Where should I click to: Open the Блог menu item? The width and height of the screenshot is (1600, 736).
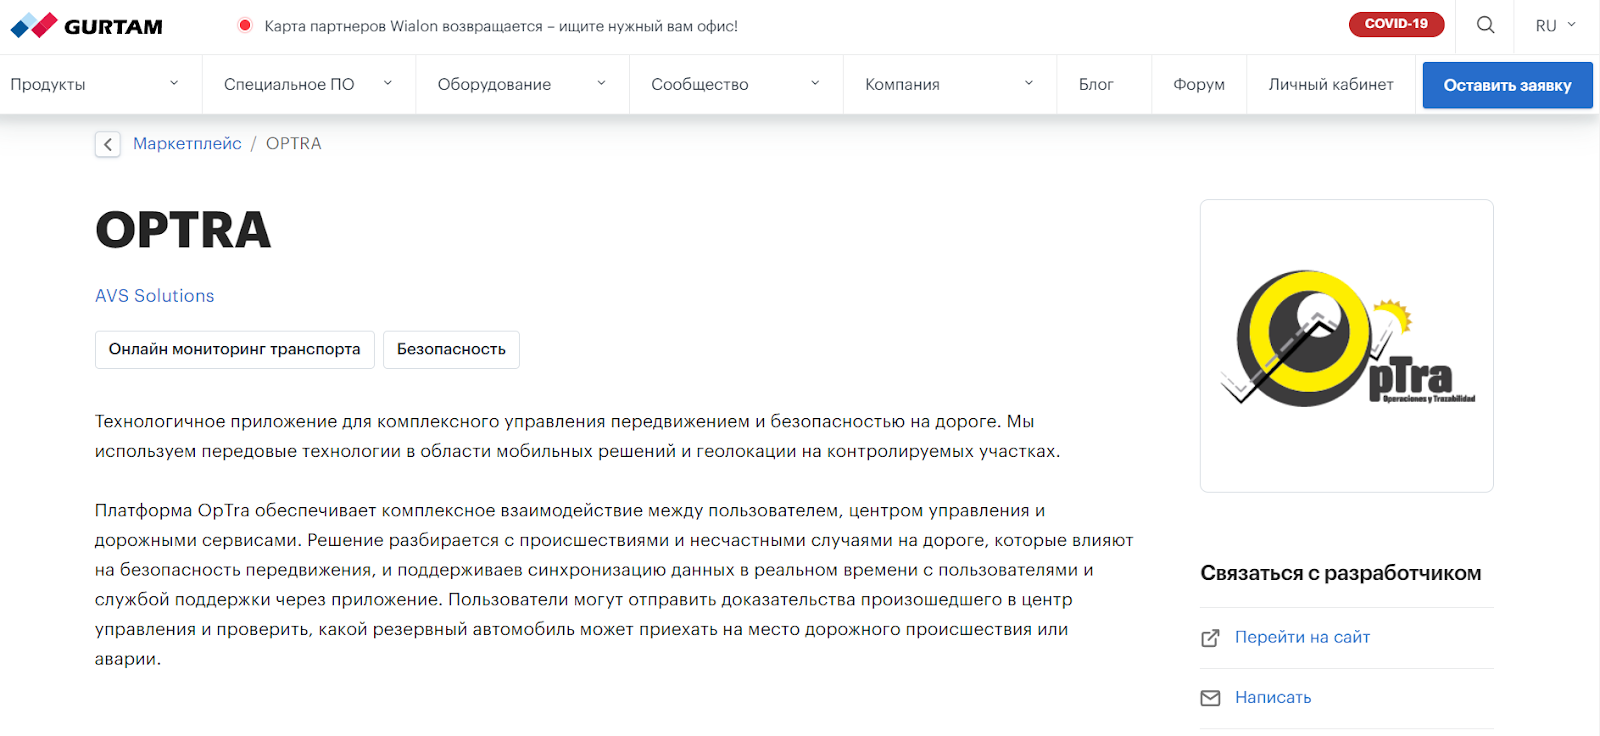tap(1096, 85)
